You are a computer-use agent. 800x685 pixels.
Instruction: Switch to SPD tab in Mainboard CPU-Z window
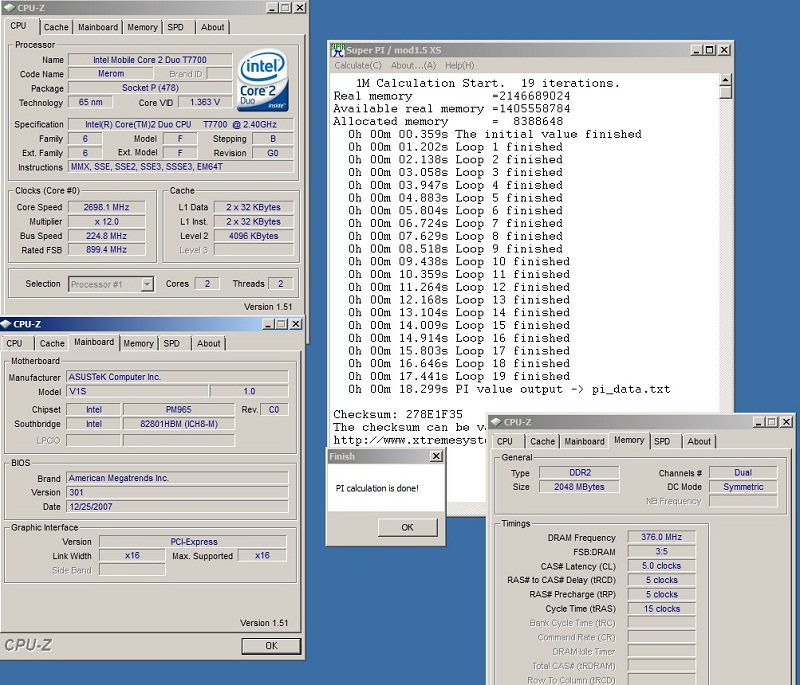tap(171, 343)
